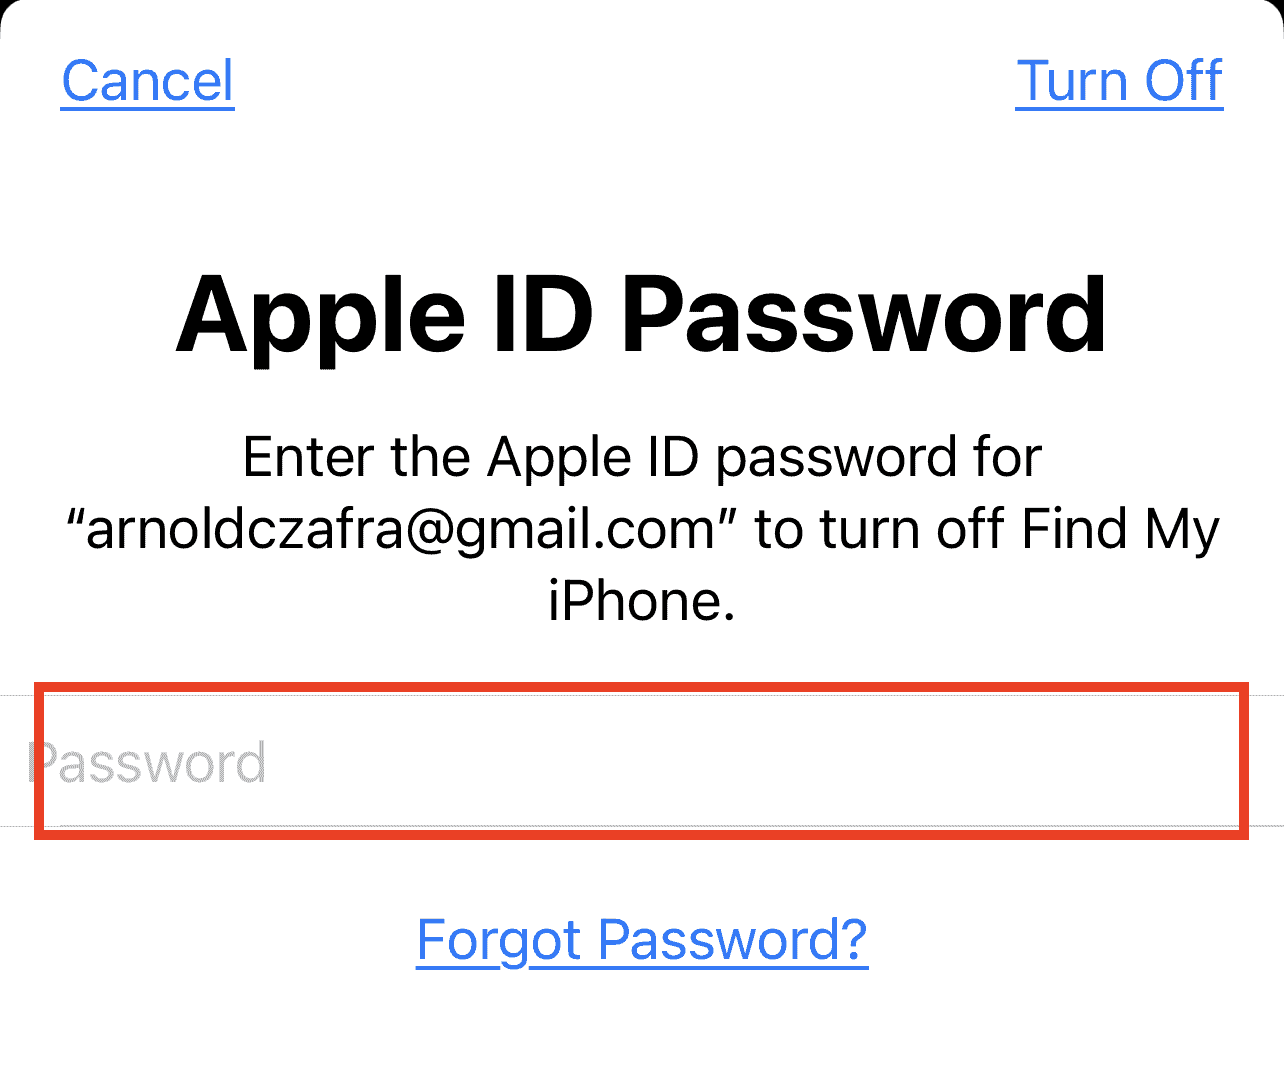Click the word 'ID' in the bold heading
Image resolution: width=1284 pixels, height=1072 pixels.
click(543, 315)
